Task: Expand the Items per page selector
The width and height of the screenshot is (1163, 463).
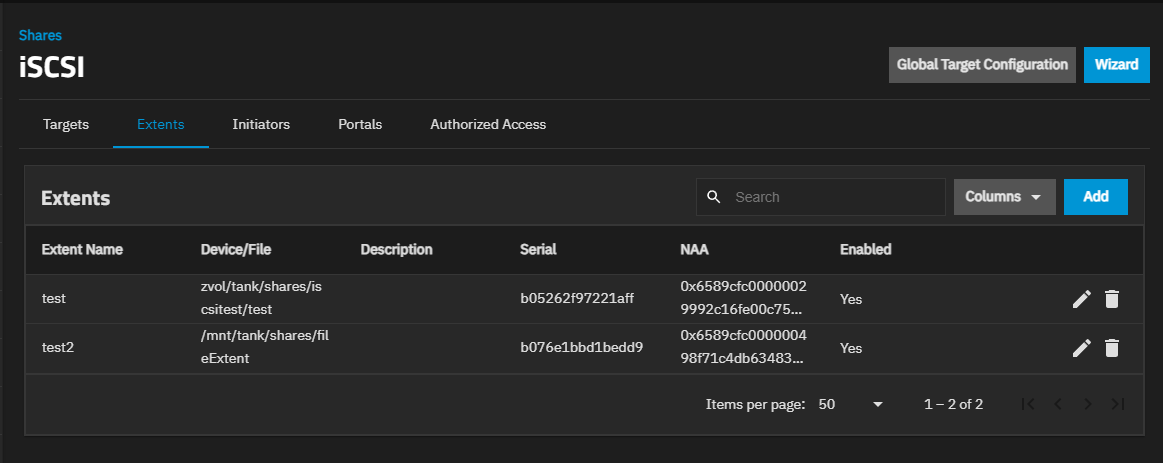Action: point(851,404)
